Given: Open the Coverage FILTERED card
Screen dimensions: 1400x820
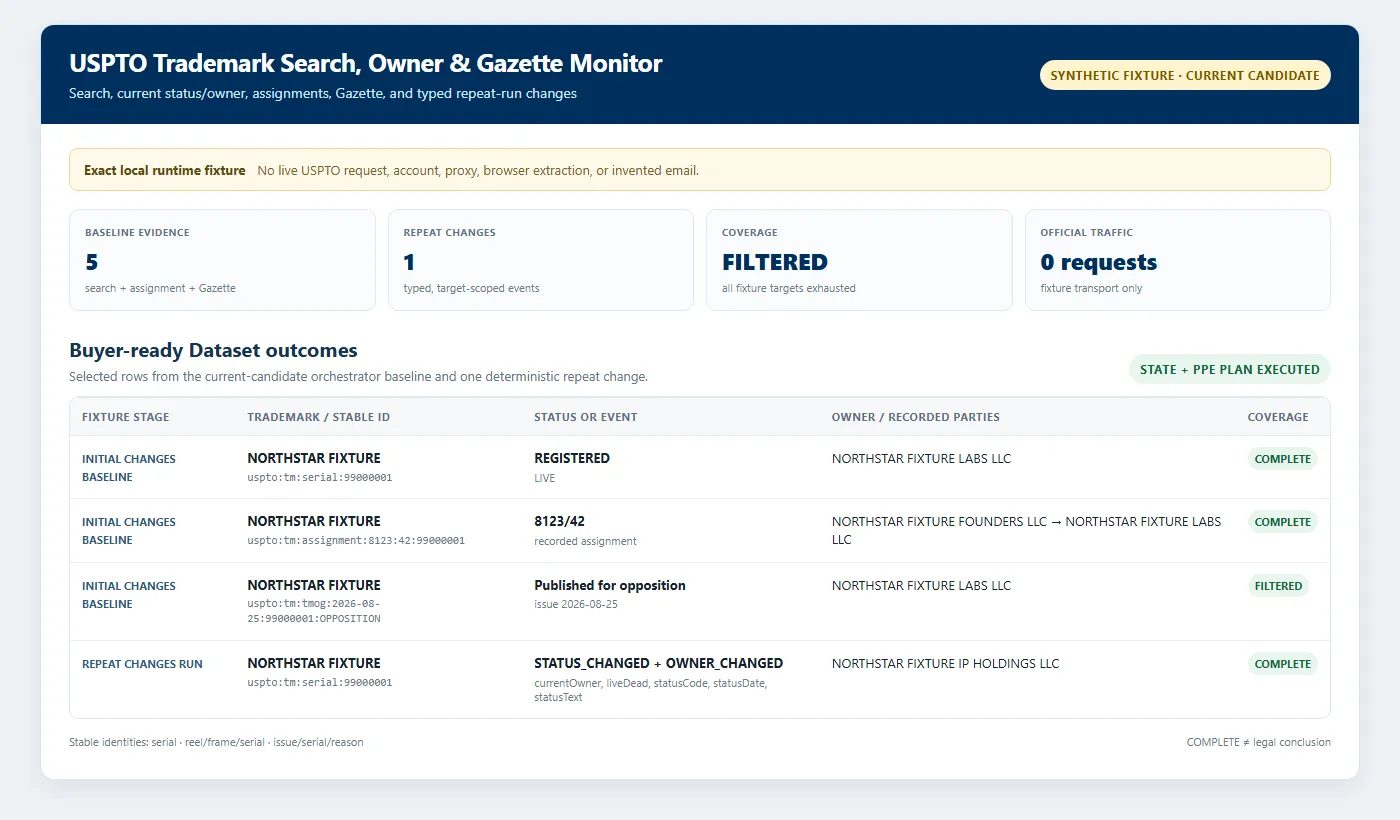Looking at the screenshot, I should click(859, 260).
